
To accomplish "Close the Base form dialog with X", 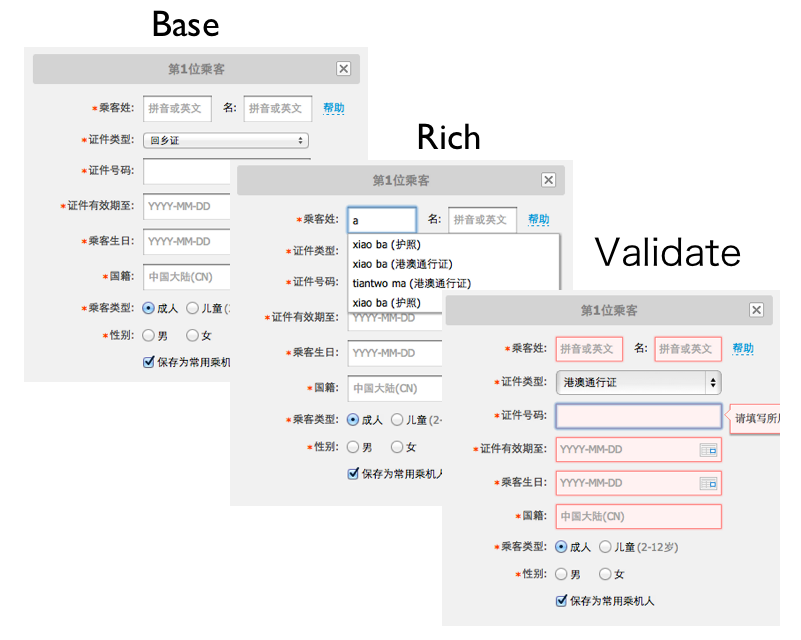I will tap(343, 69).
